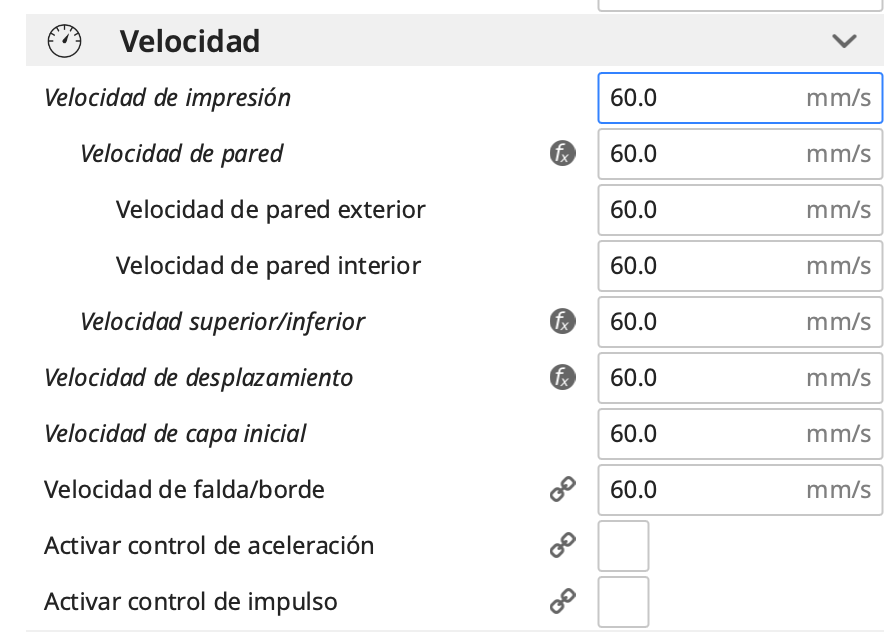
Task: Click link icon for Activar control de aceleración
Action: click(x=563, y=546)
